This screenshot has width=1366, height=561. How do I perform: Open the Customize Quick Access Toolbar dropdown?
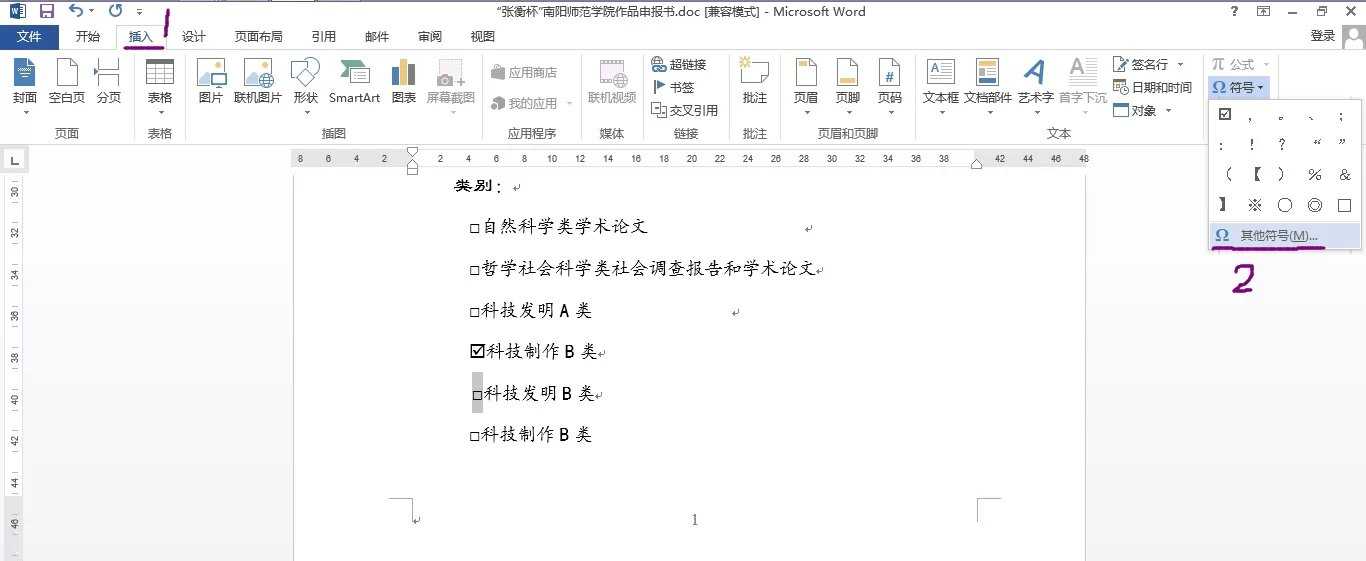coord(139,12)
